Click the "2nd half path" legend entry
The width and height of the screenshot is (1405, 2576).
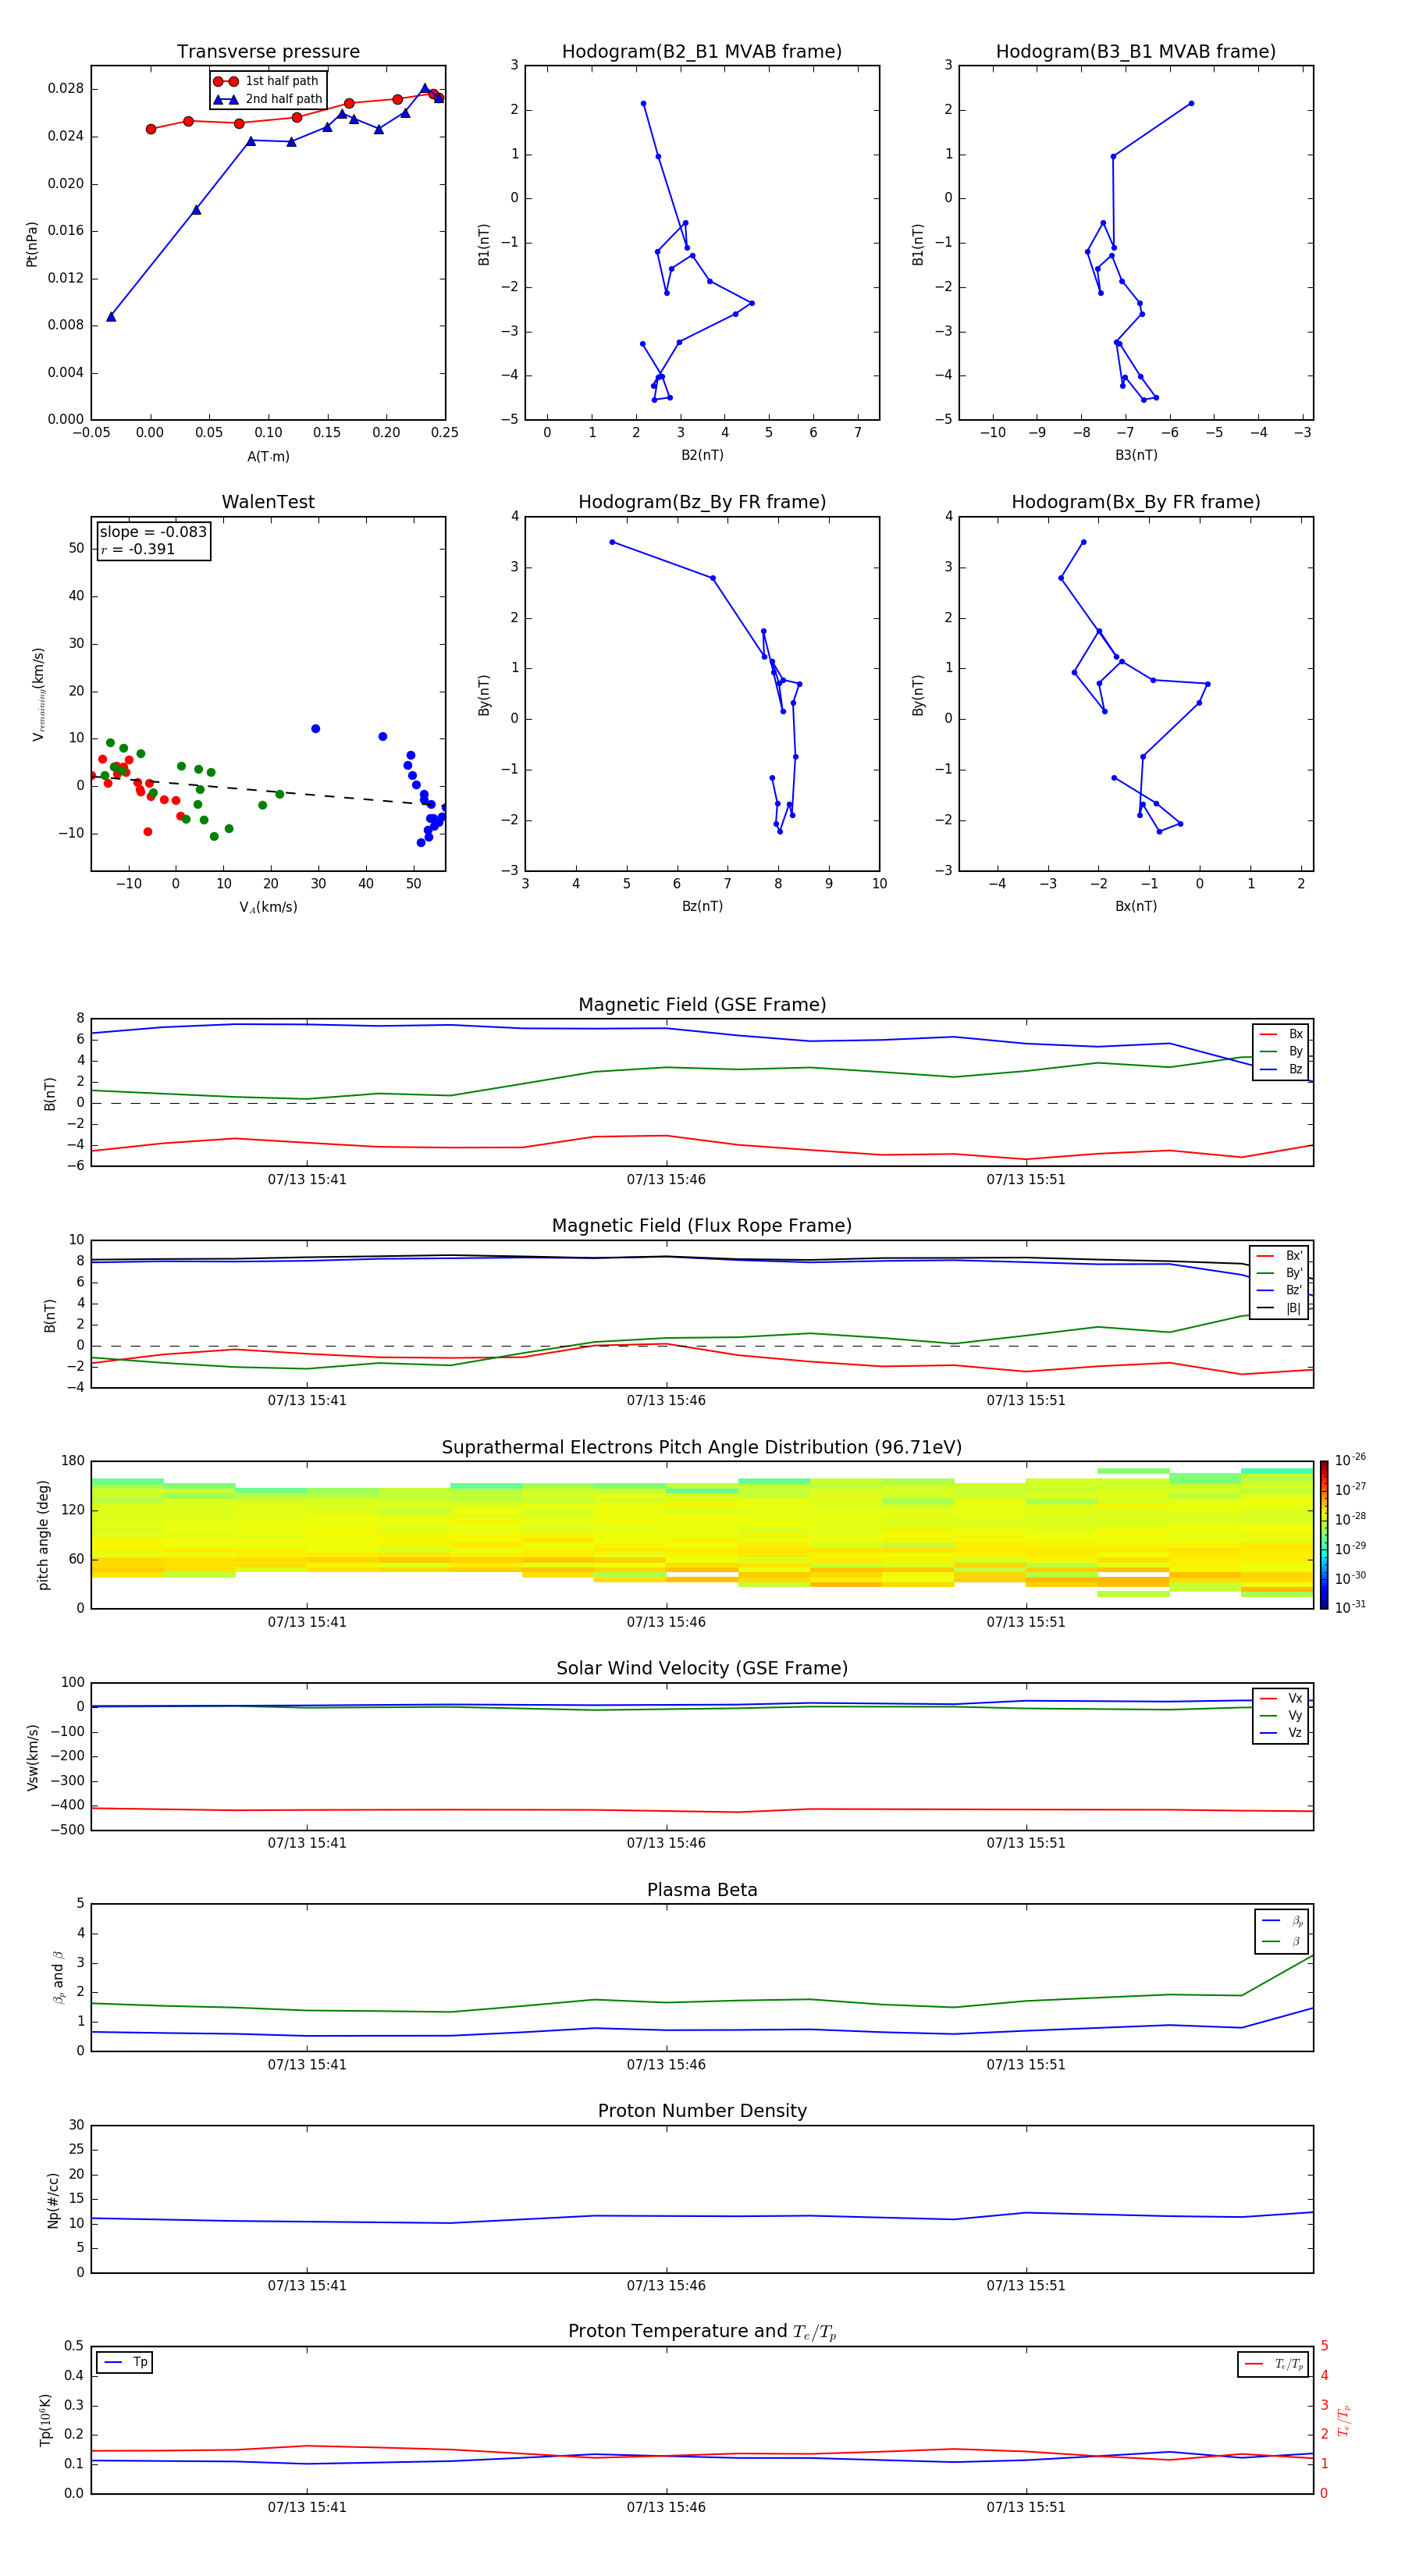(x=268, y=99)
